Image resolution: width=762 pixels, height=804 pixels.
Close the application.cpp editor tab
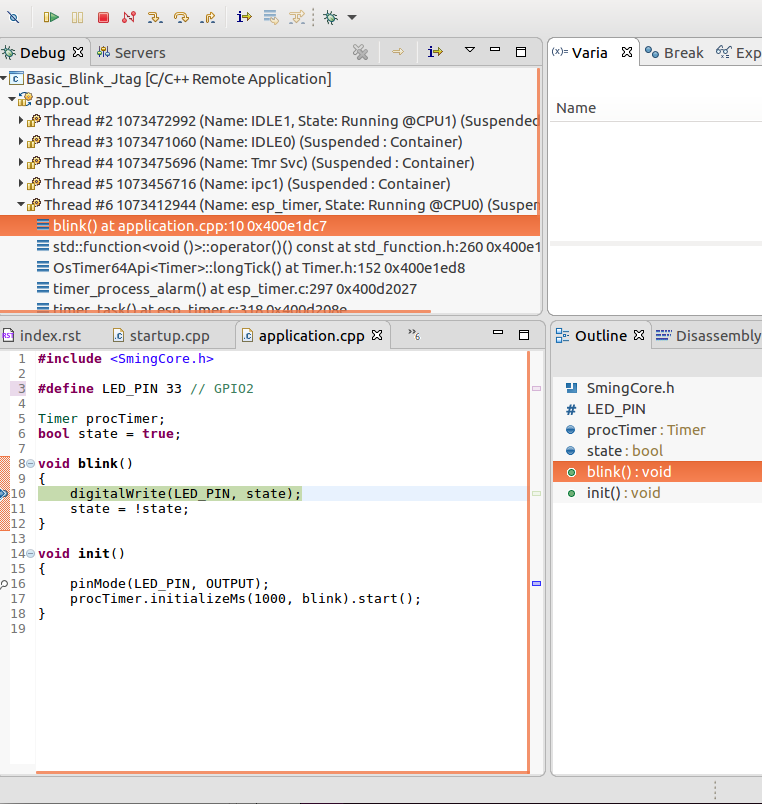(377, 336)
